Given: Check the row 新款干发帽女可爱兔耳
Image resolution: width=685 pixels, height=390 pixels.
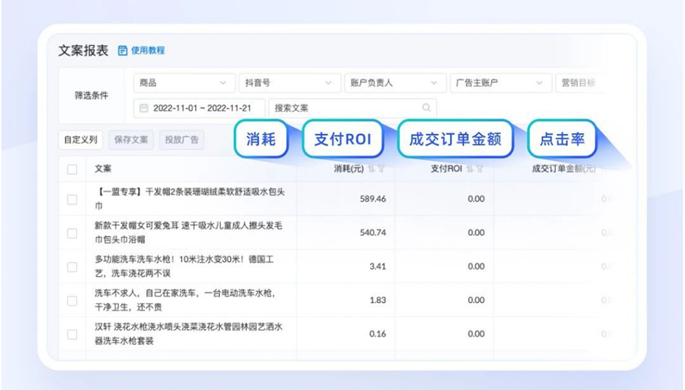Looking at the screenshot, I should 72,233.
